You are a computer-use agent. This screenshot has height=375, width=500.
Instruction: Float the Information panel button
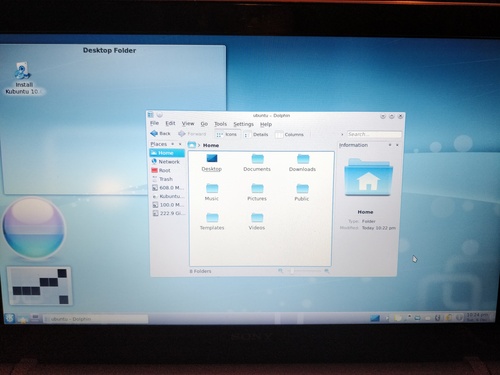coord(390,145)
